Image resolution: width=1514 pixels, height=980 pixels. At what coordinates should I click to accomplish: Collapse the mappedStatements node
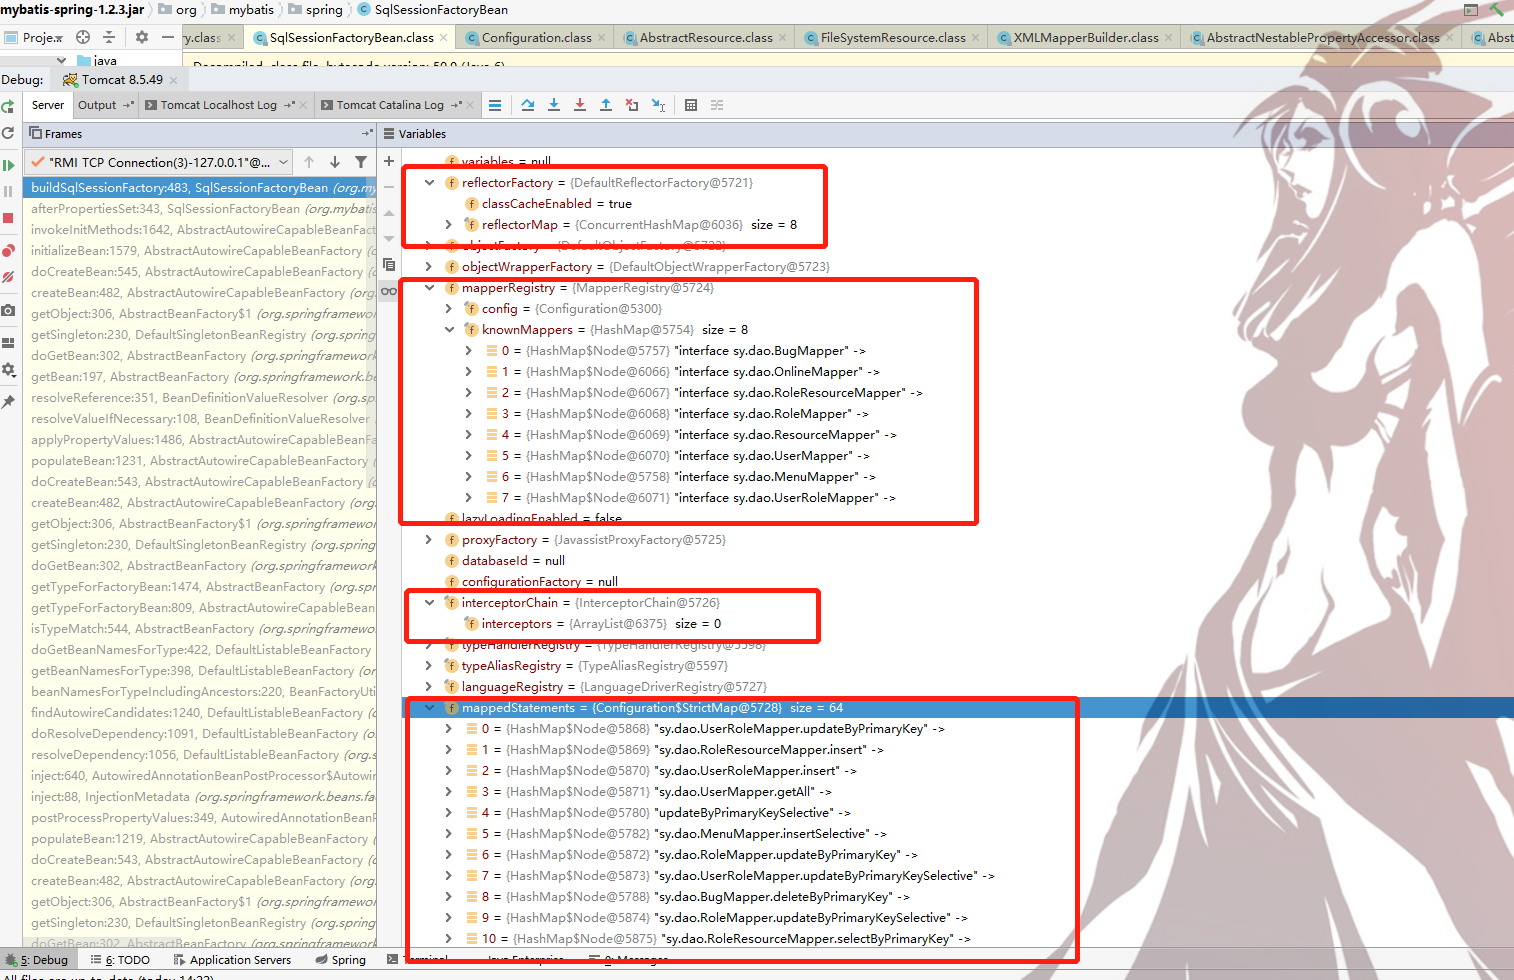point(429,708)
